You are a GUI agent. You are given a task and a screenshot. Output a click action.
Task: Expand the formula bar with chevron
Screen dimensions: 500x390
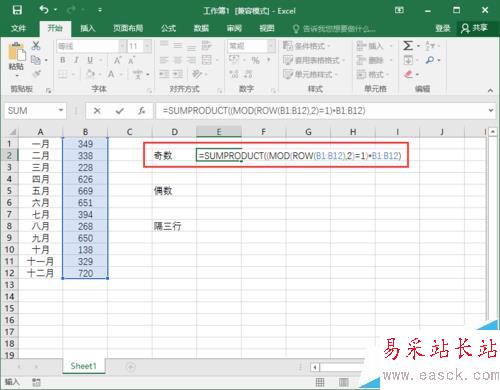coord(491,110)
